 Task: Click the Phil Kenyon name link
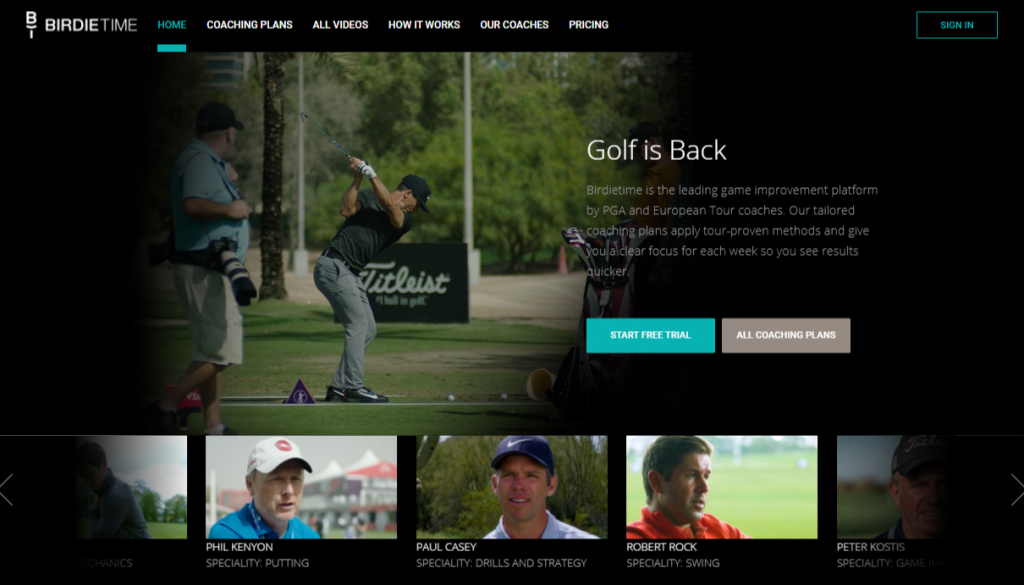239,547
